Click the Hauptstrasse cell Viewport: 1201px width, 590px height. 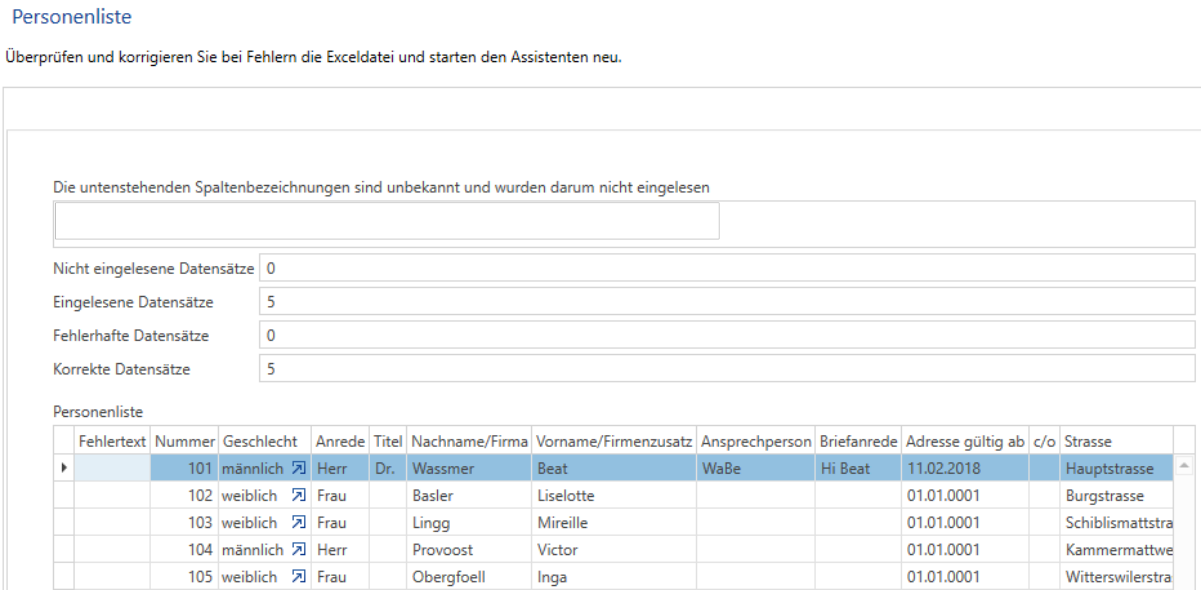click(1116, 468)
